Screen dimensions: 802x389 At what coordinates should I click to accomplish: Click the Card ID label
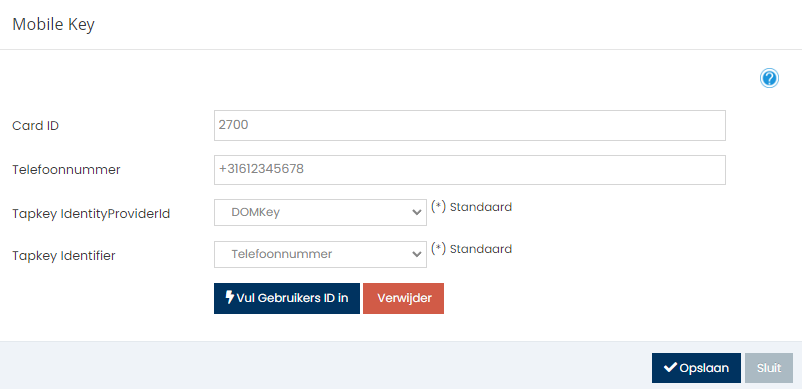pyautogui.click(x=35, y=126)
